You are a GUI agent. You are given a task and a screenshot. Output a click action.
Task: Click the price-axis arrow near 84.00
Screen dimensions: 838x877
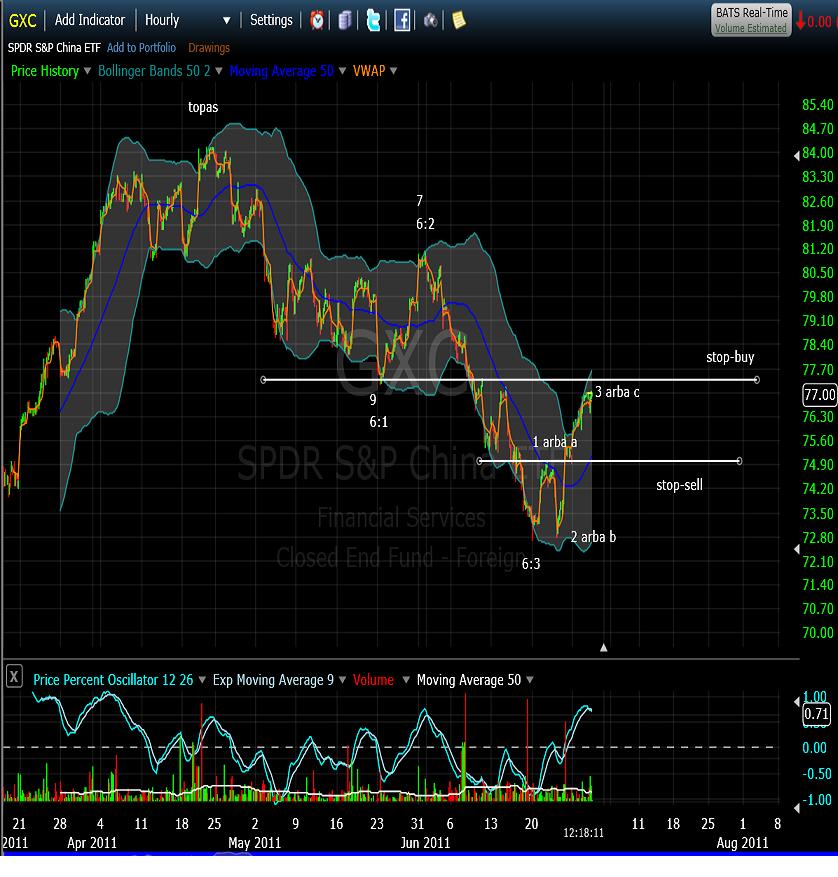(x=797, y=155)
